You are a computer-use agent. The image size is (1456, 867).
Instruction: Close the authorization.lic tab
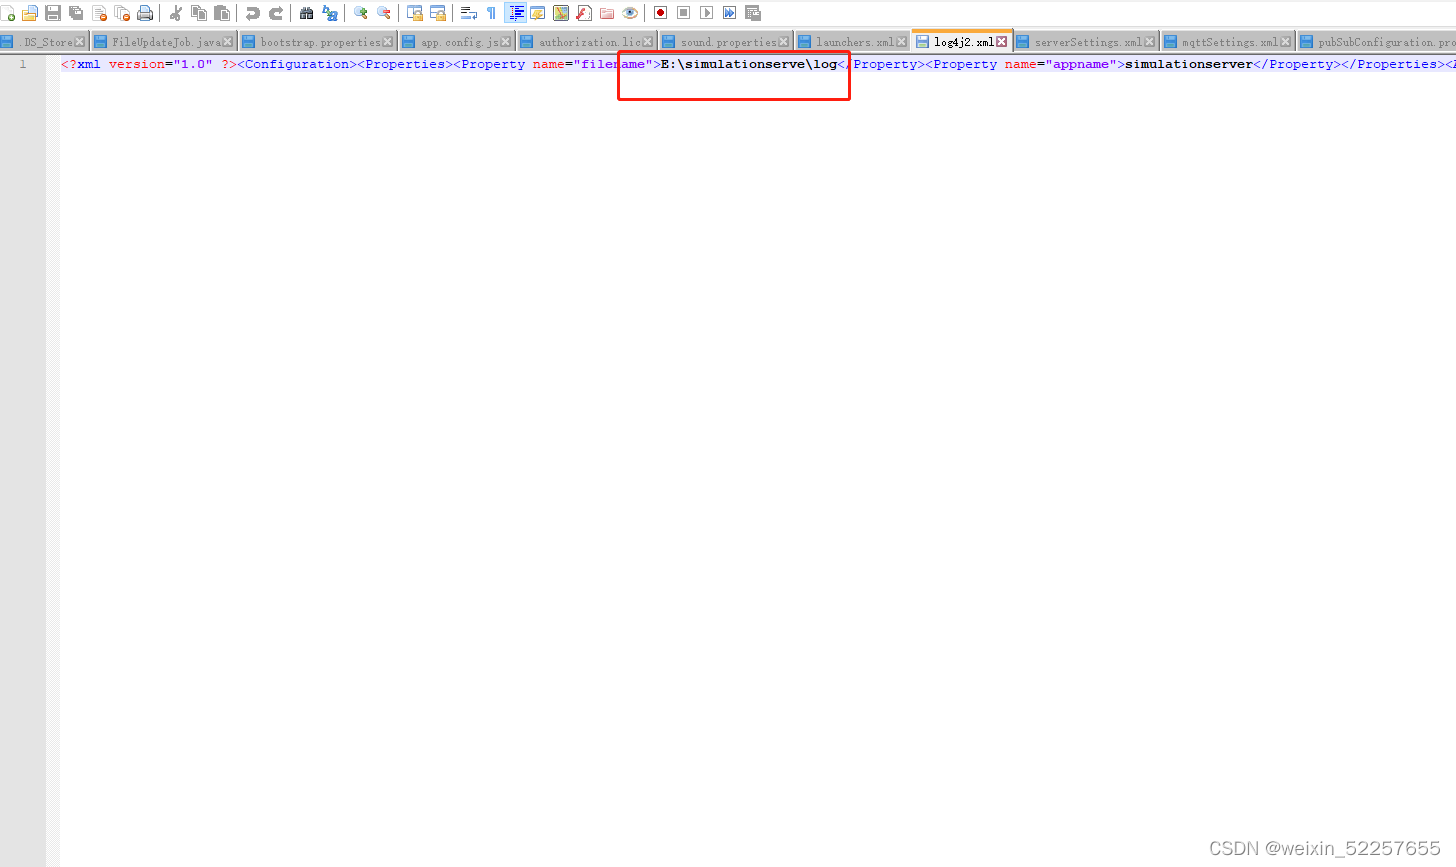point(647,42)
